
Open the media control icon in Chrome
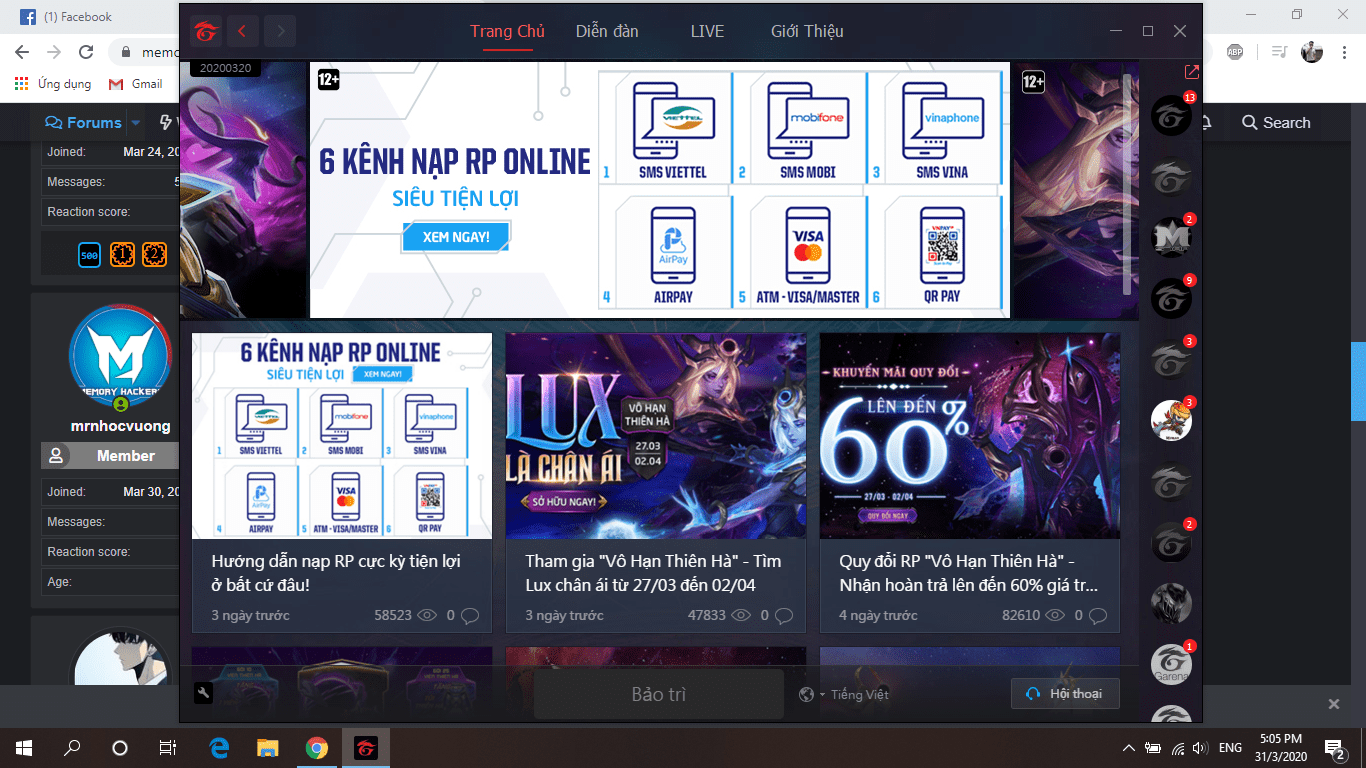(x=1280, y=52)
